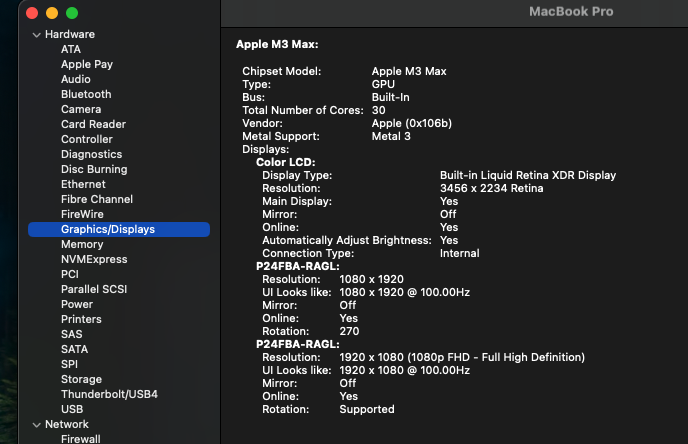Click the 3456 x 2234 Retina resolution
This screenshot has height=444, width=688.
point(491,188)
